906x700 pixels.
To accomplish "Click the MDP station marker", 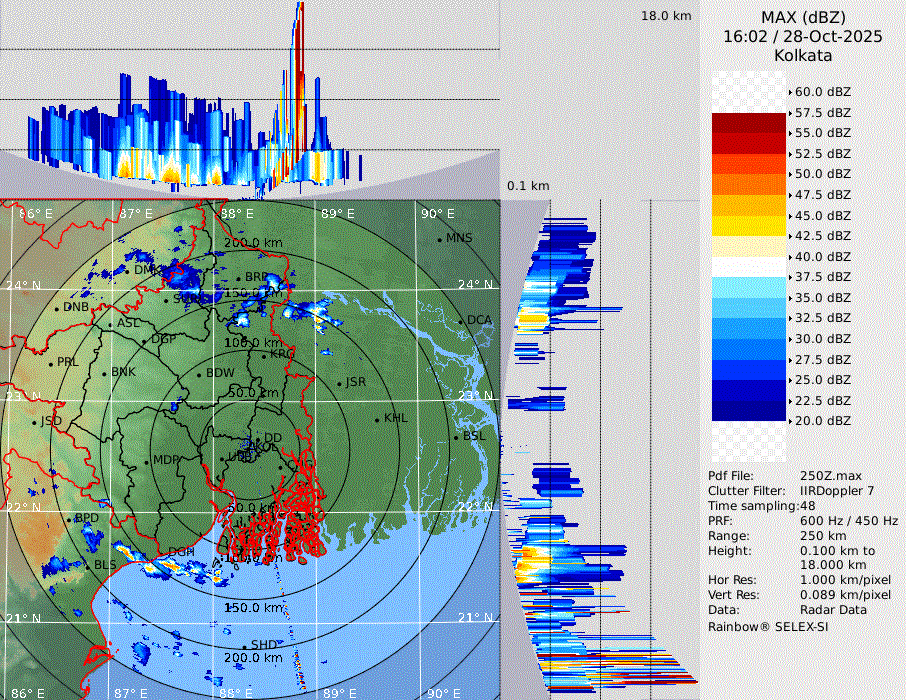I will [148, 461].
